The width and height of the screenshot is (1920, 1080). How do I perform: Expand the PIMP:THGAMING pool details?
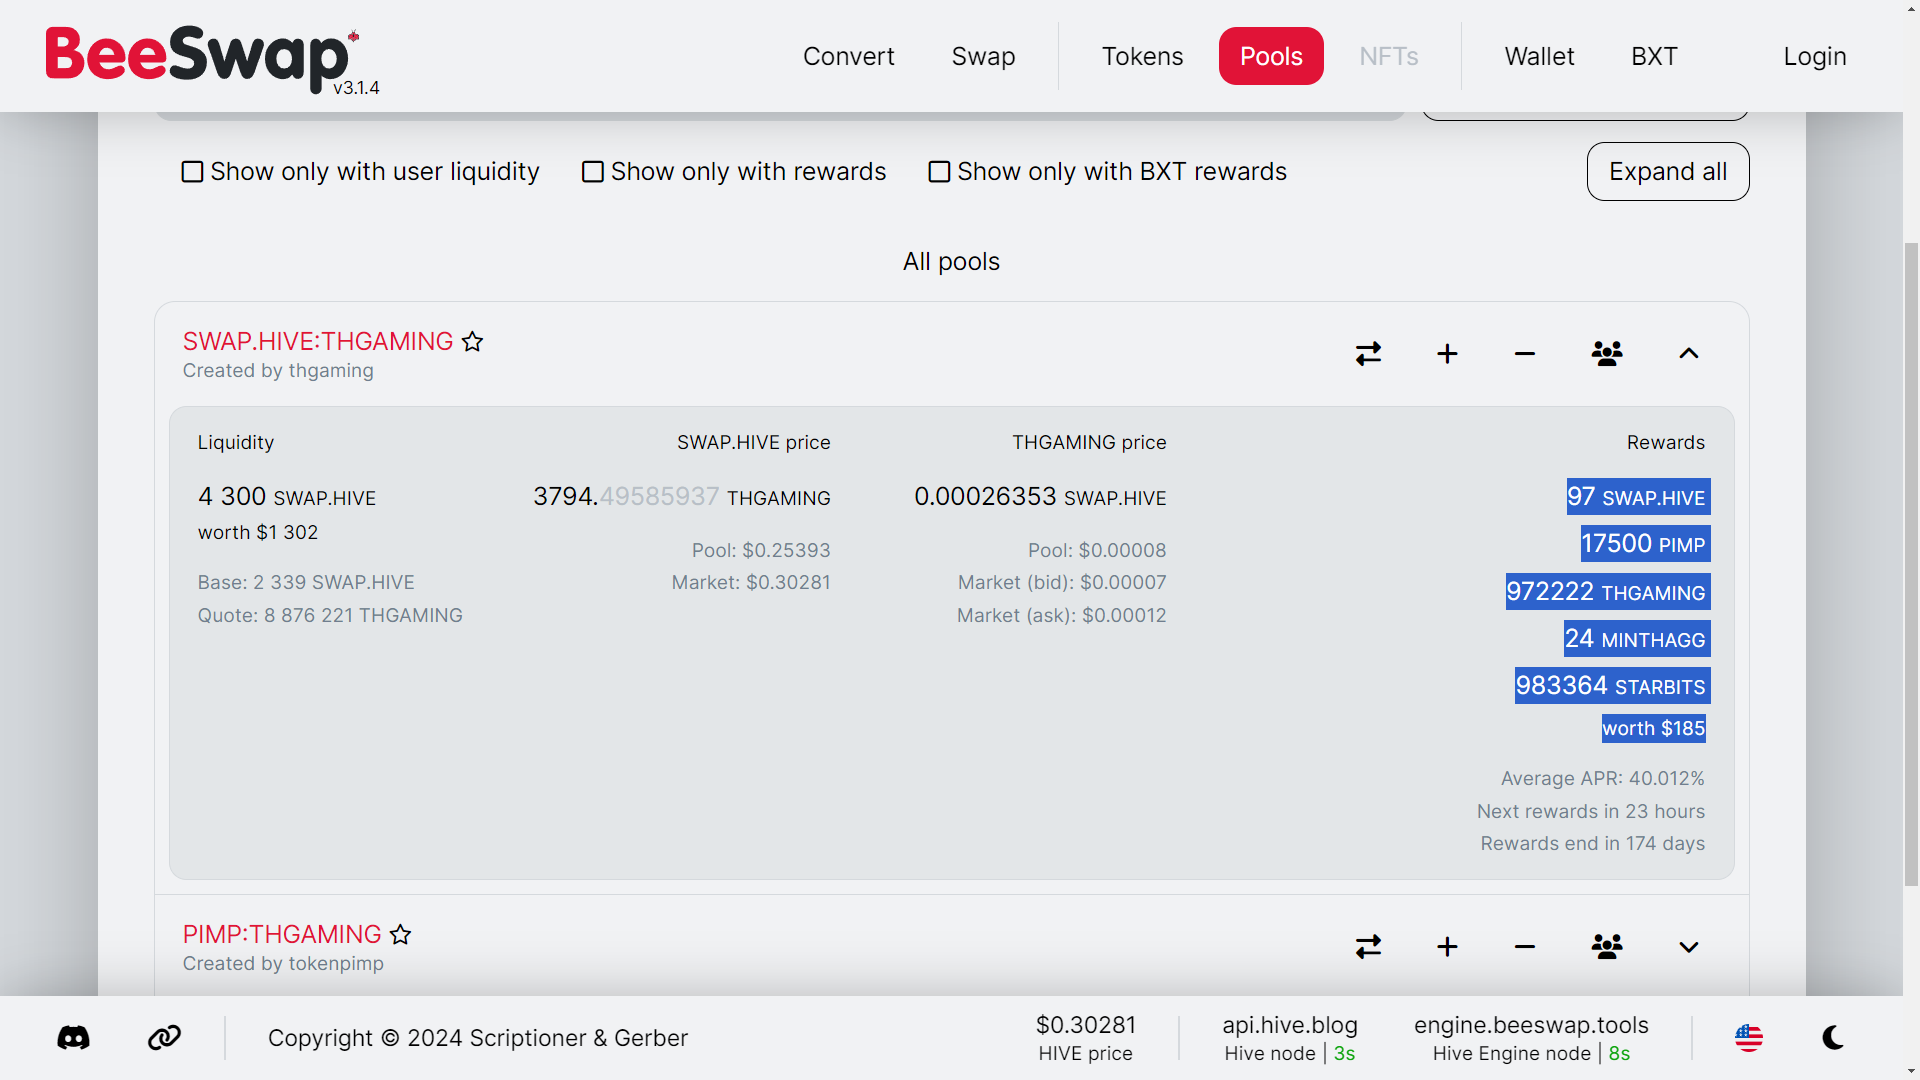[1689, 947]
